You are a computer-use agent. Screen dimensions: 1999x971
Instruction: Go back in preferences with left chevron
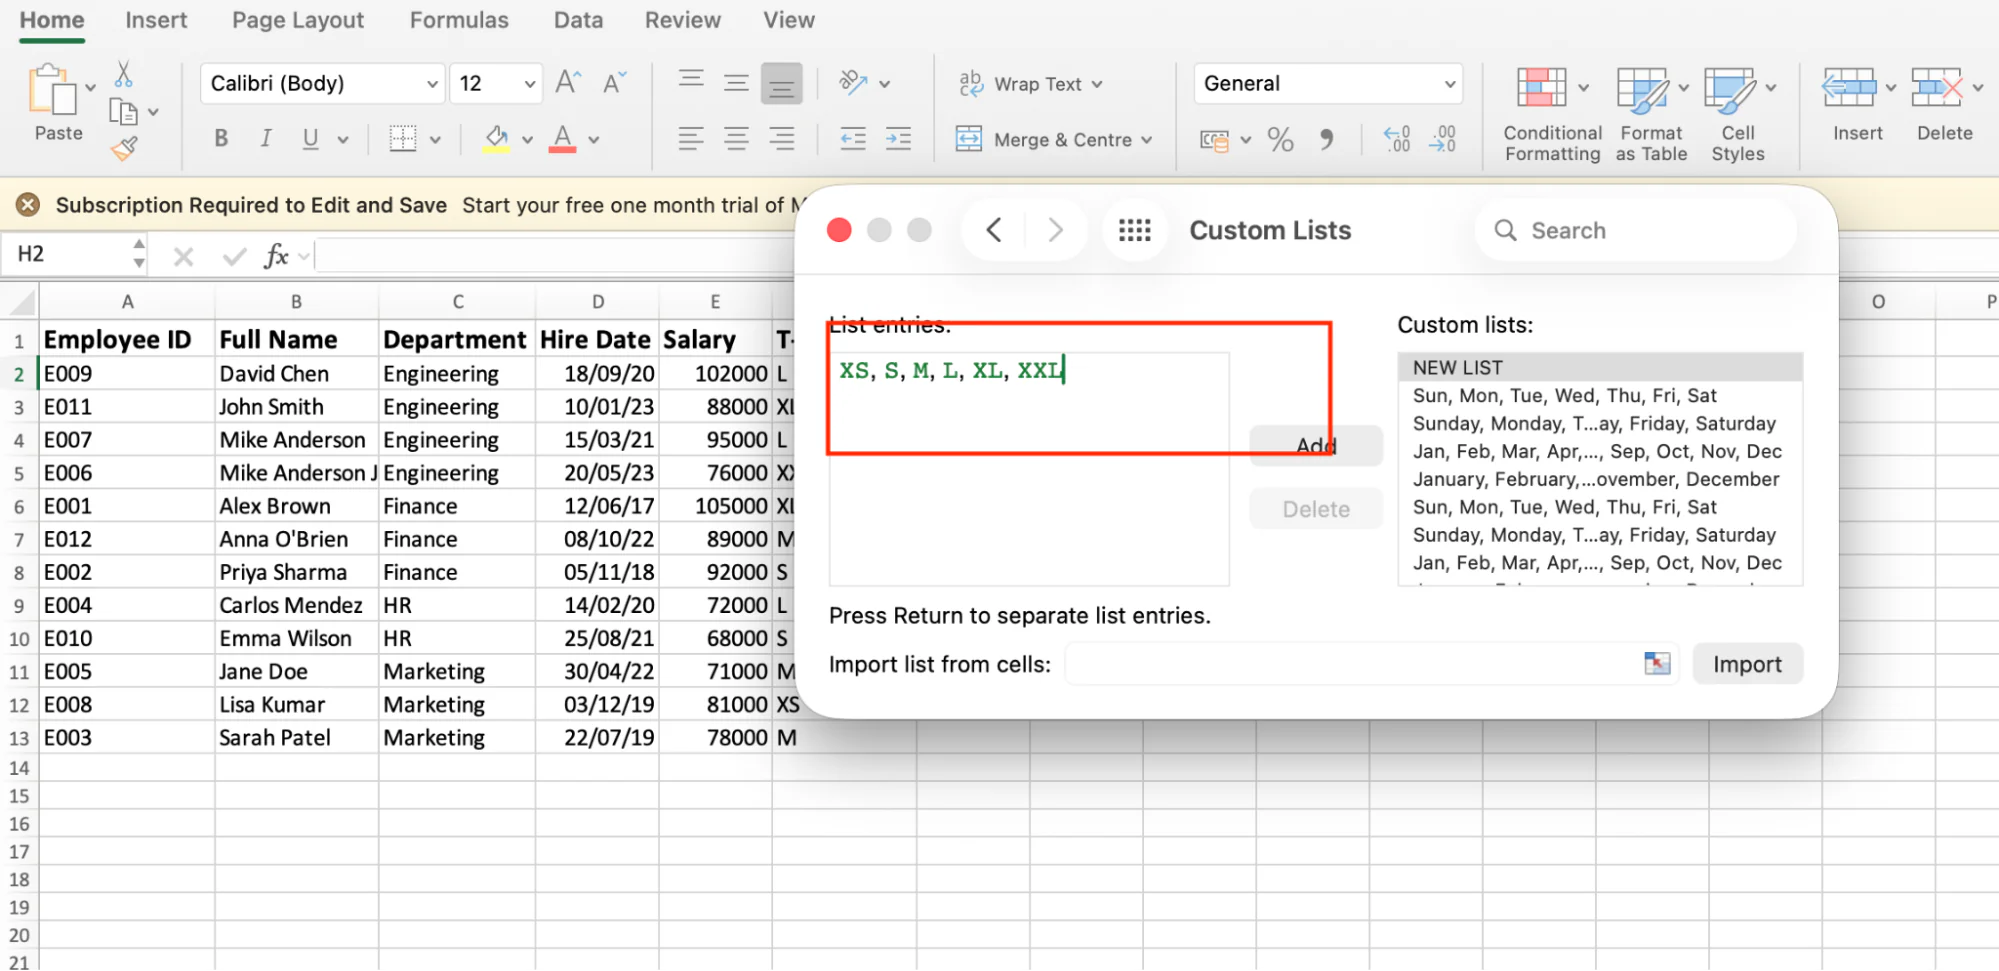(994, 230)
